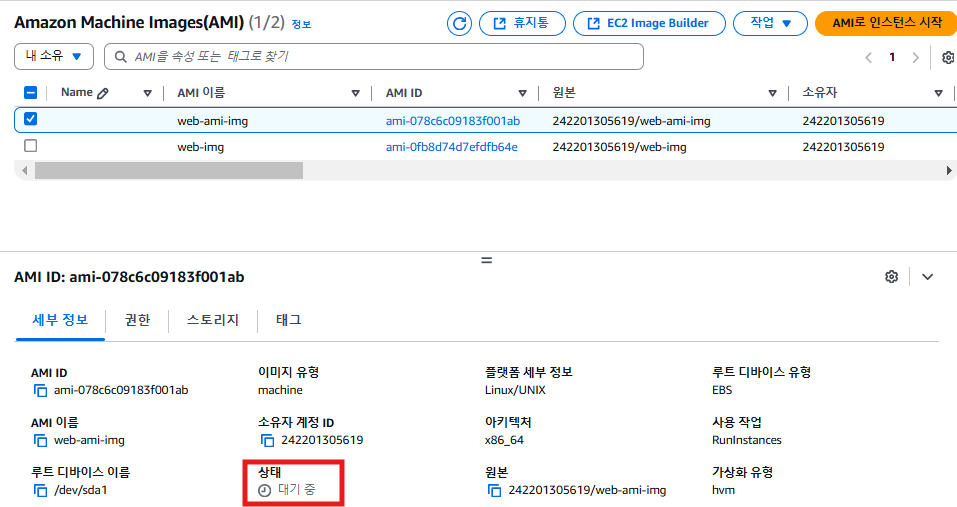The width and height of the screenshot is (957, 507).
Task: Sort by 소유자 column arrow
Action: click(939, 93)
